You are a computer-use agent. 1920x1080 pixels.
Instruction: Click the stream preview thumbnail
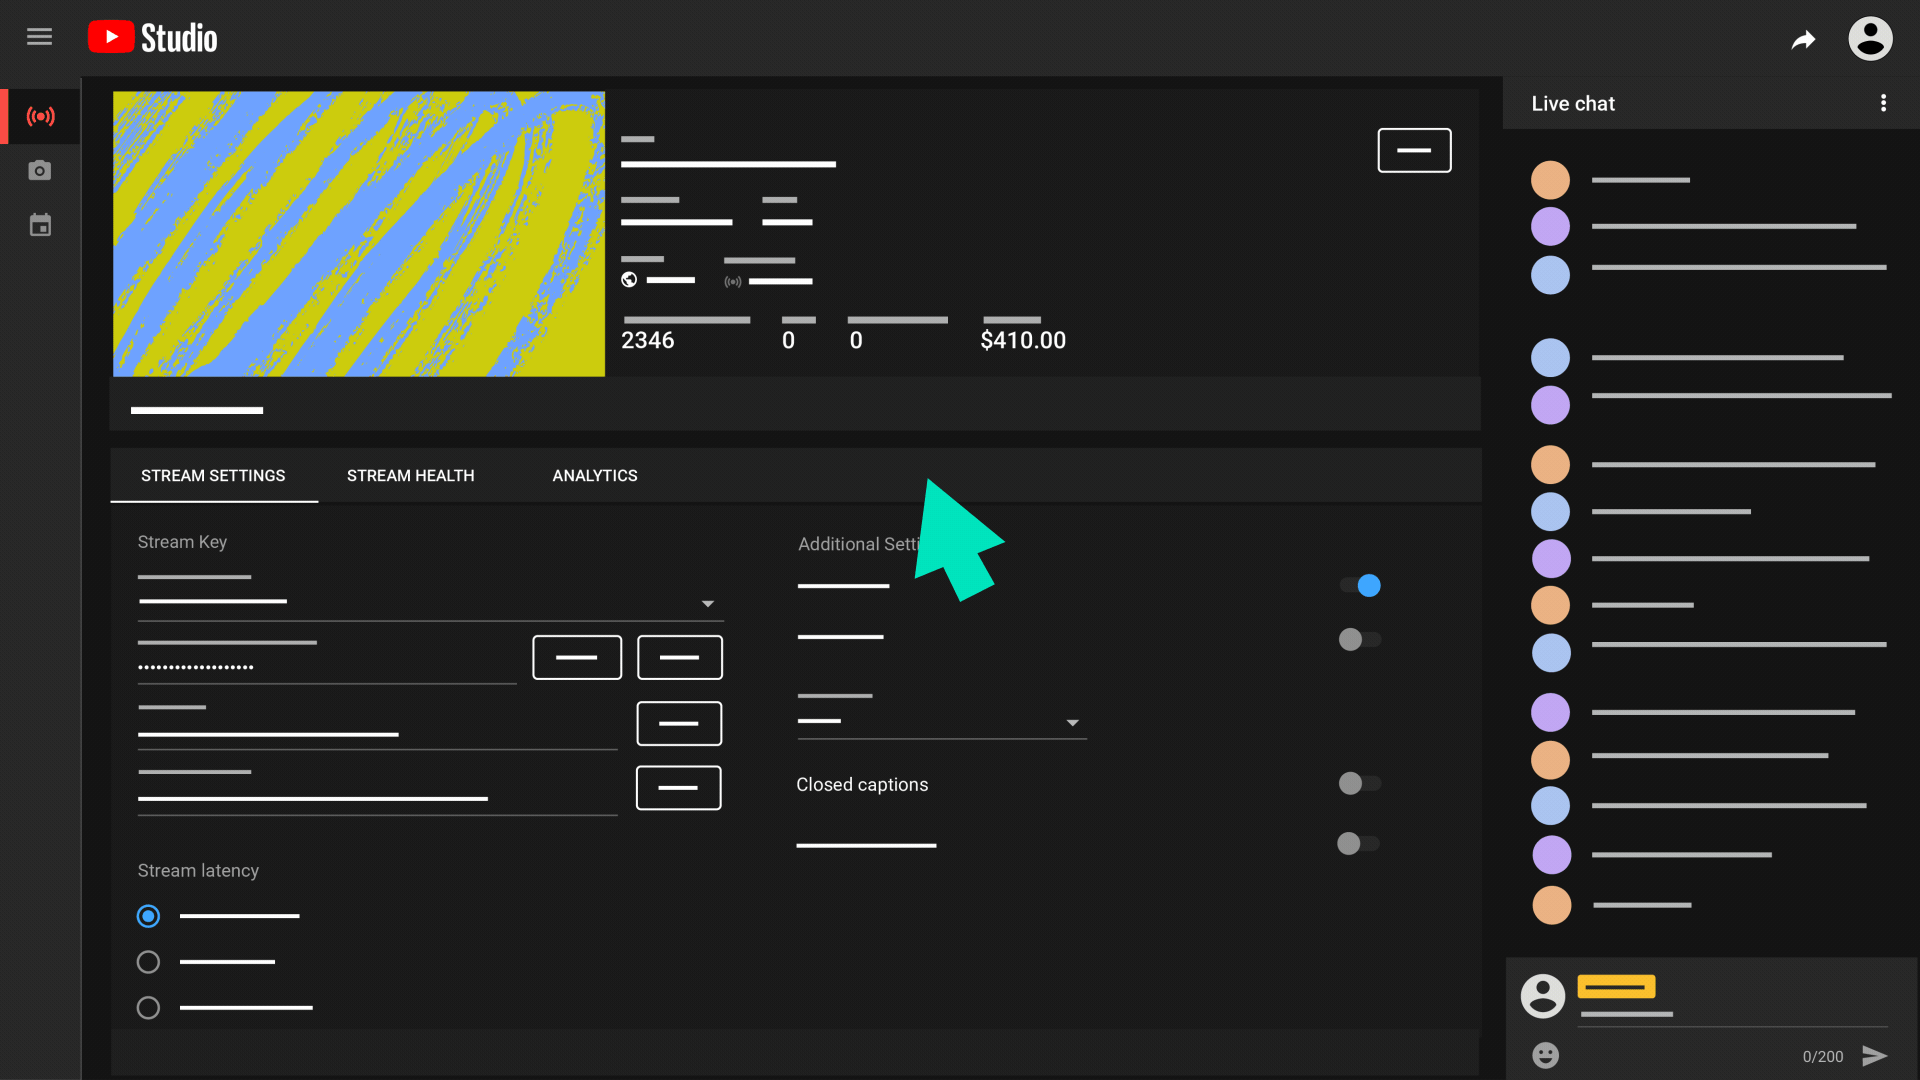pos(358,234)
